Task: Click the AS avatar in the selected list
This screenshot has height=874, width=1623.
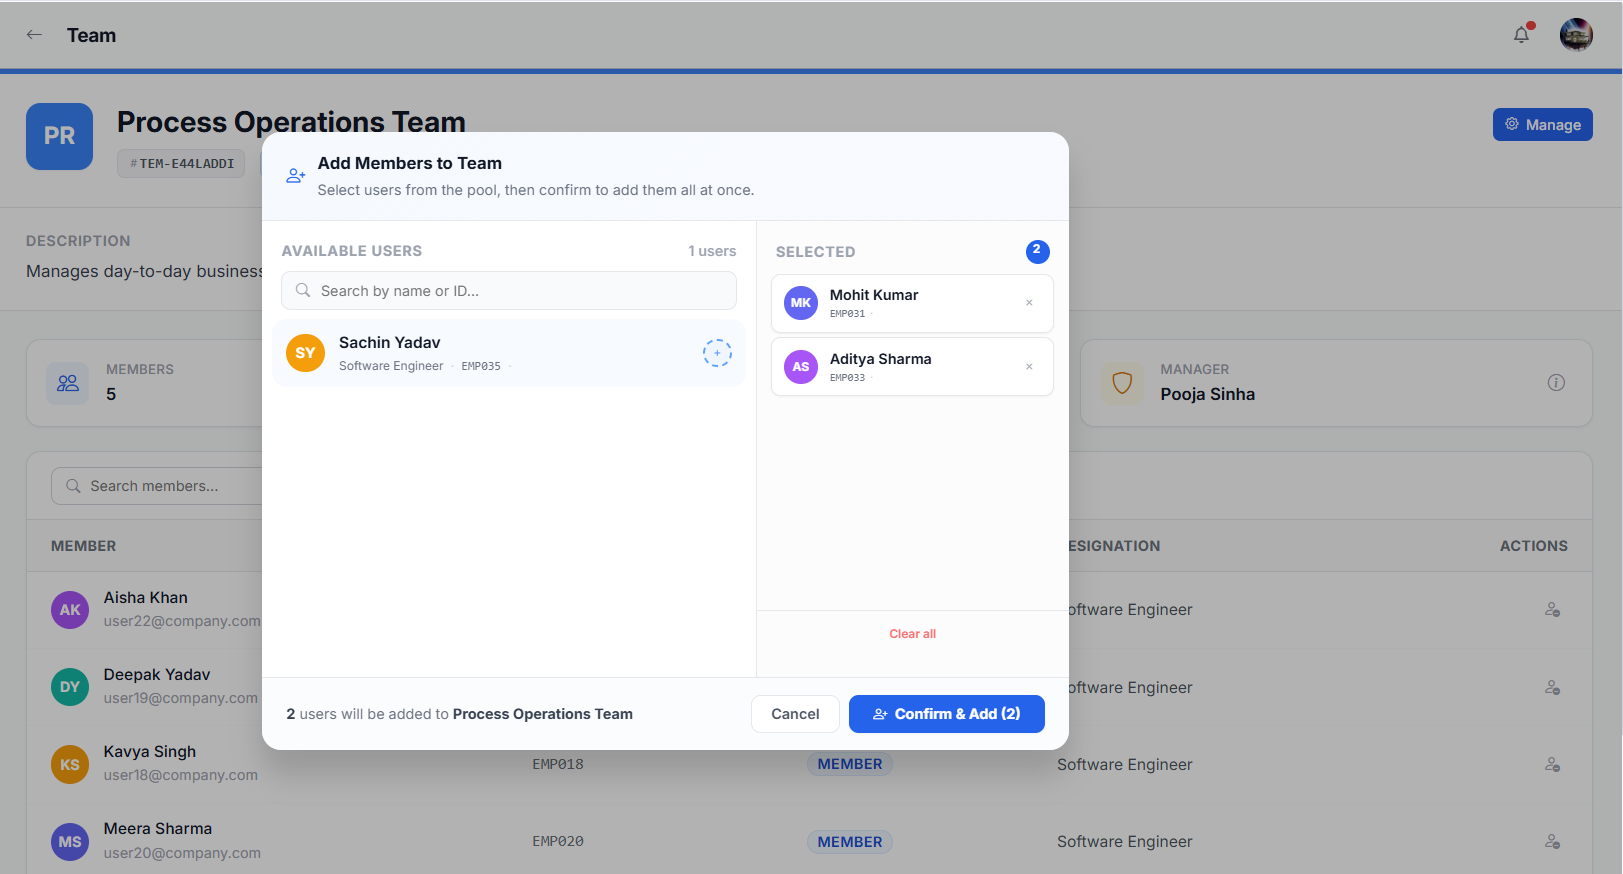Action: coord(801,367)
